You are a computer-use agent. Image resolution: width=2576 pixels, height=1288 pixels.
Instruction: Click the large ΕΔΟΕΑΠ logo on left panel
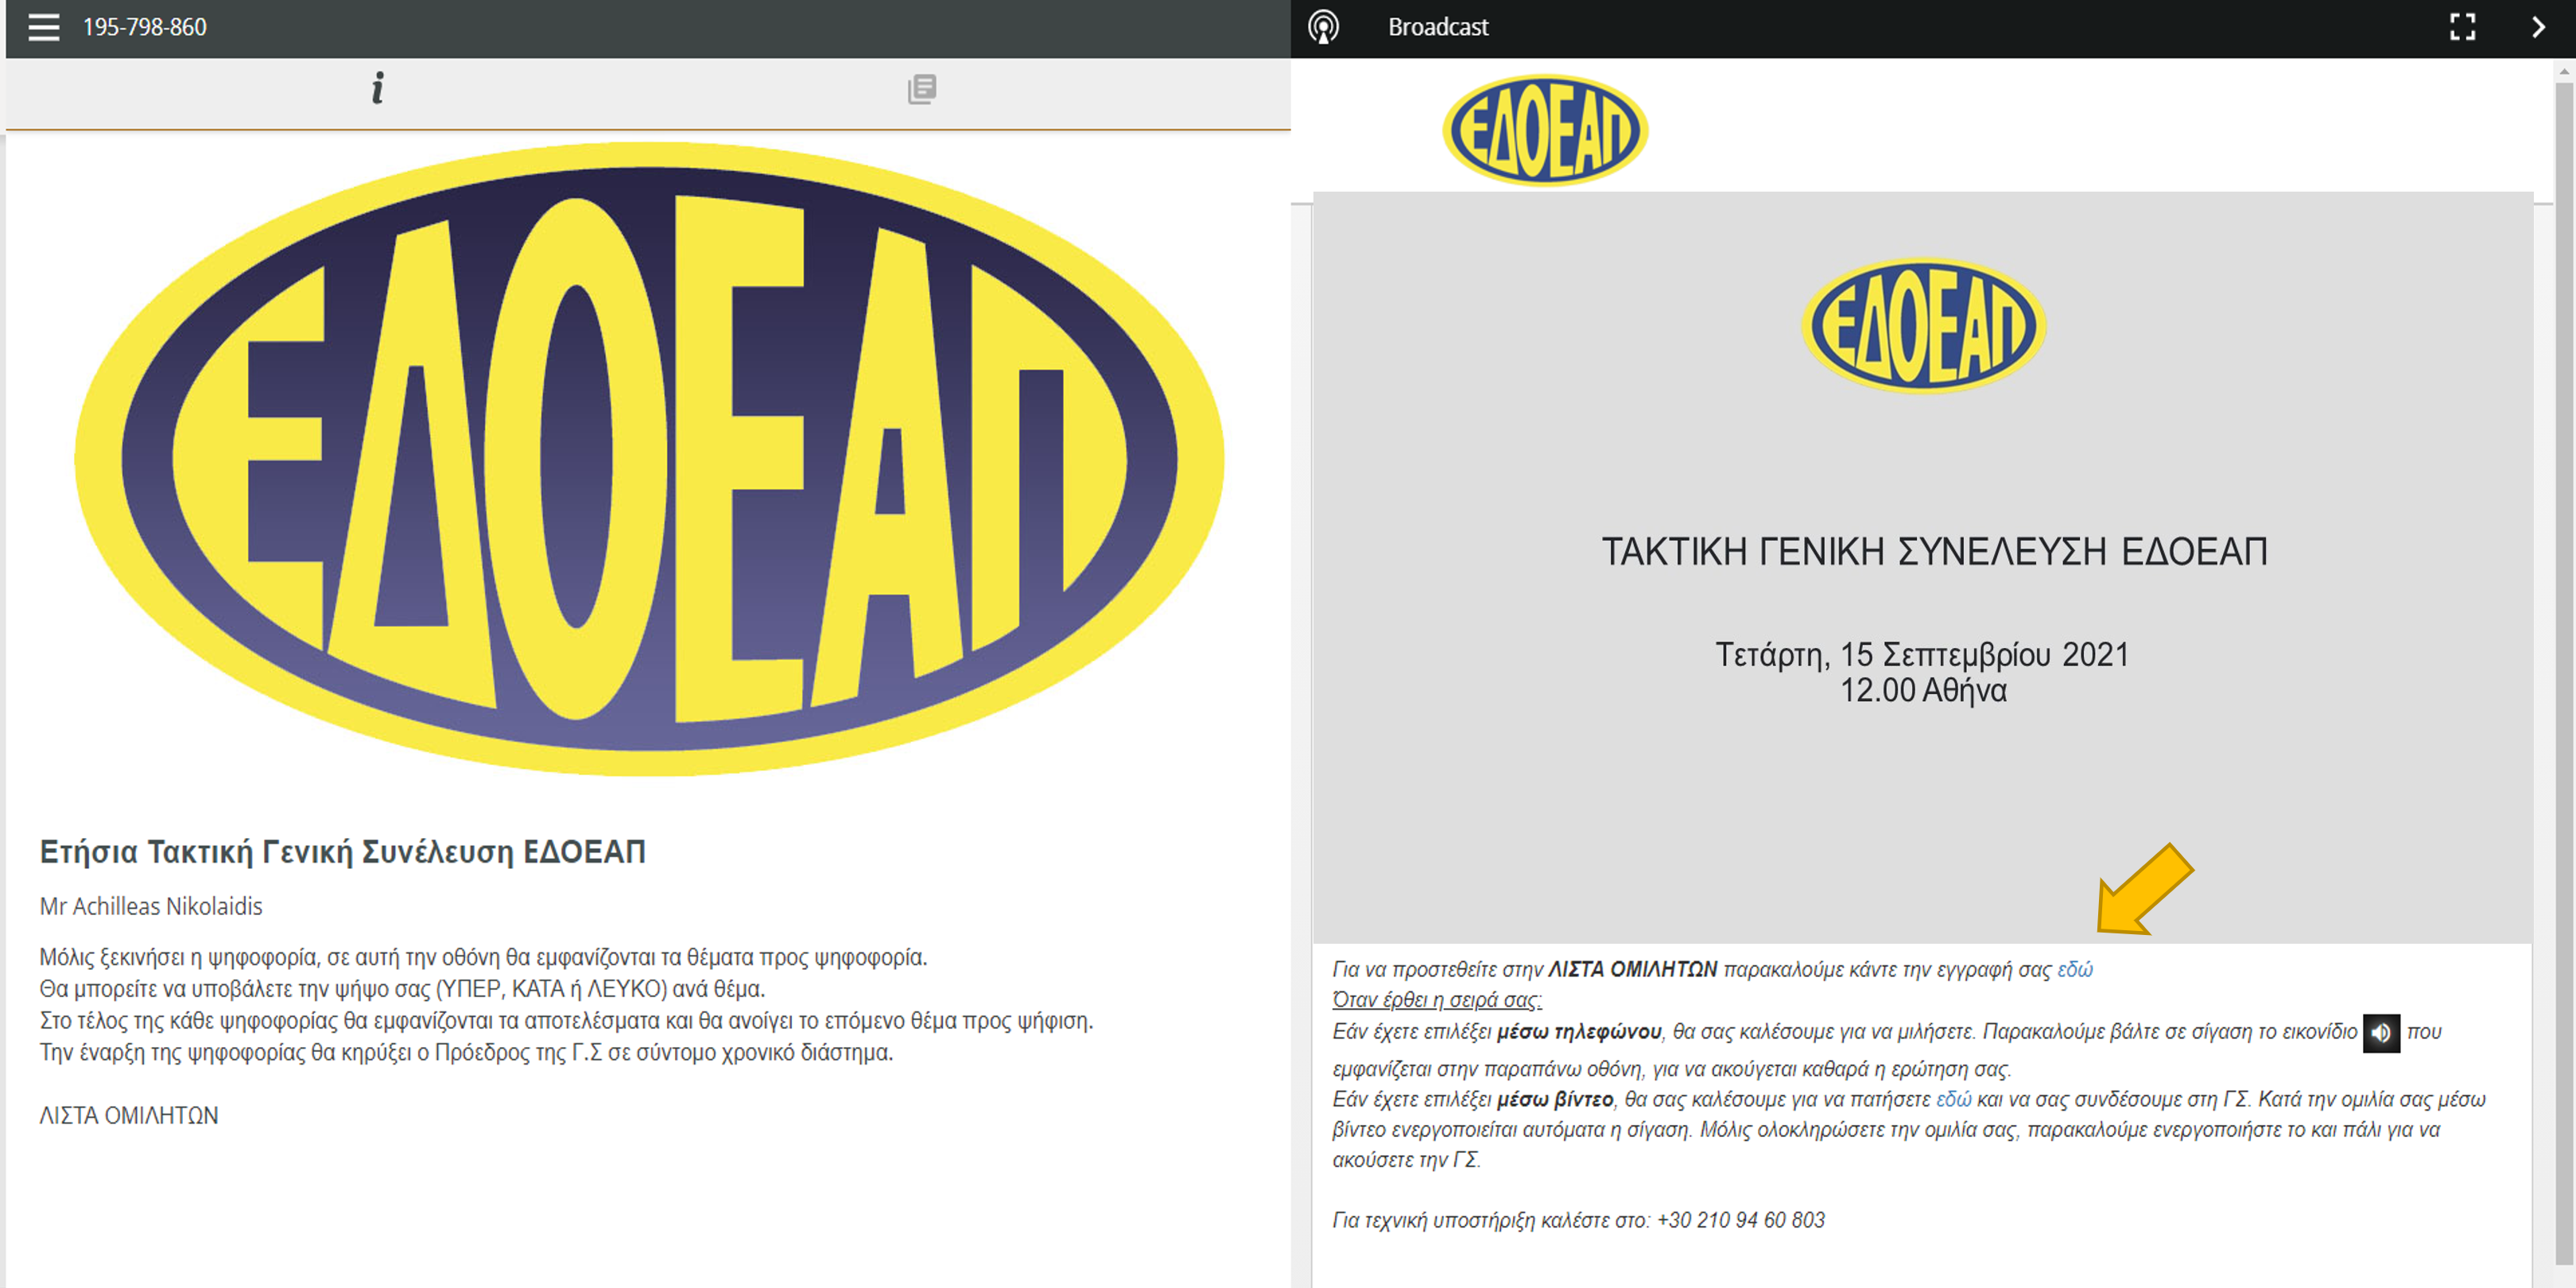(649, 459)
